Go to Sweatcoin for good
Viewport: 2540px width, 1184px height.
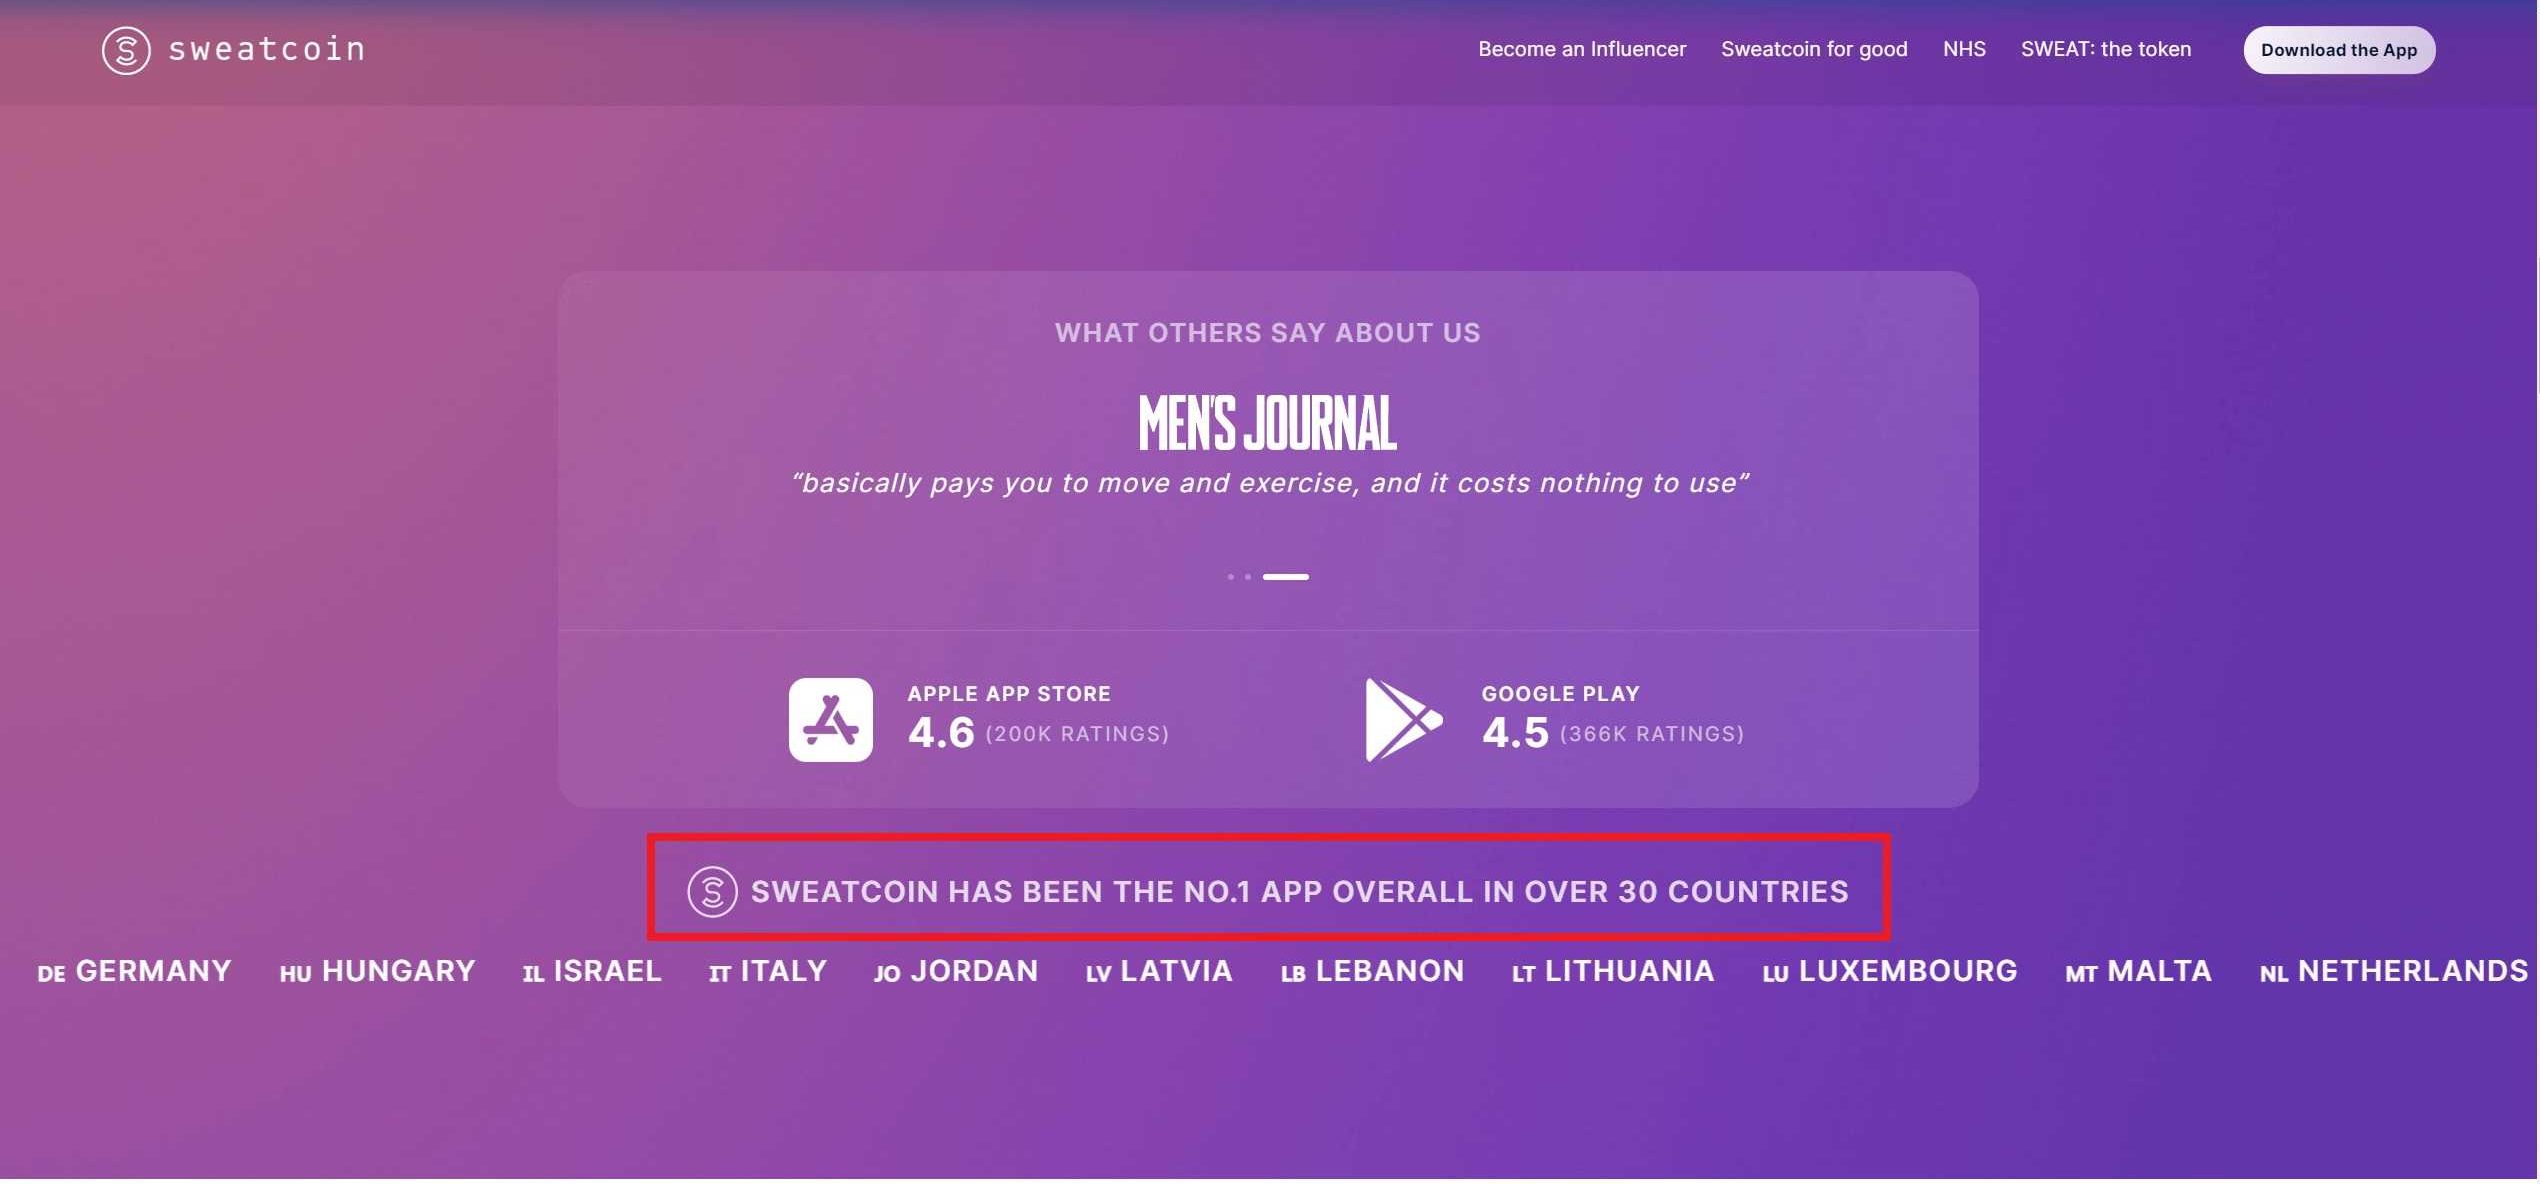point(1814,49)
